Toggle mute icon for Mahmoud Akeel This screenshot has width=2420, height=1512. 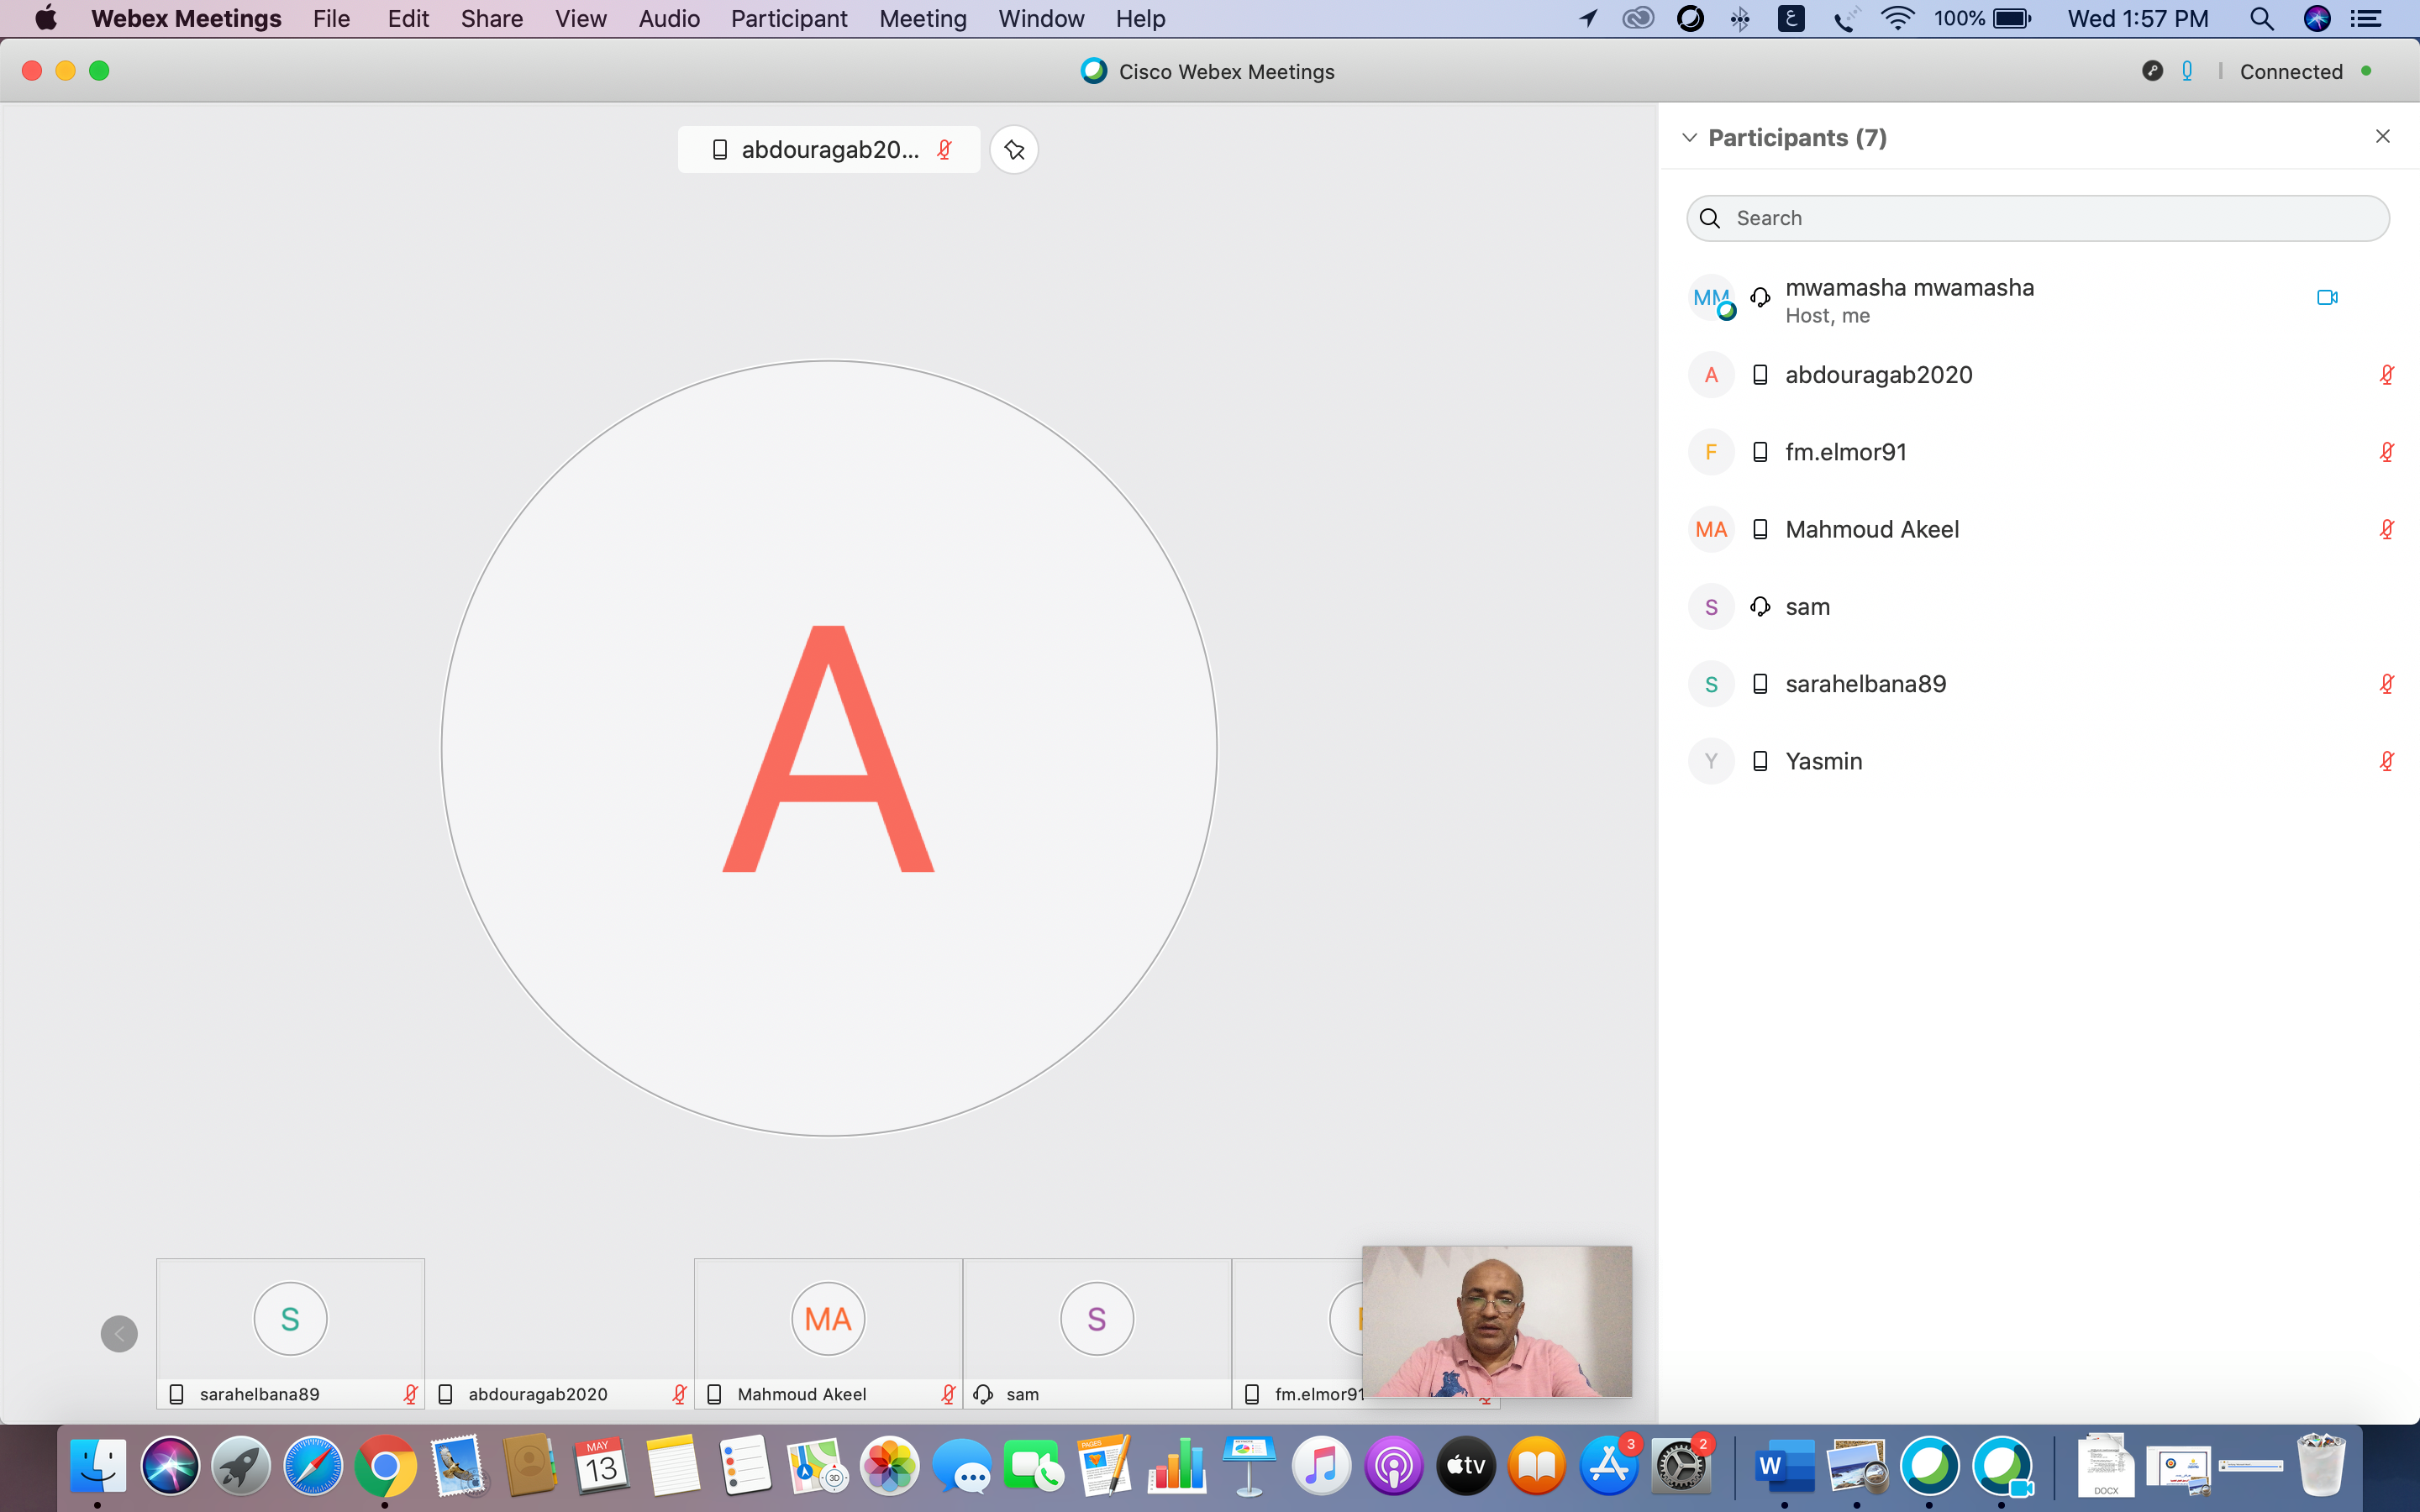(x=2386, y=529)
